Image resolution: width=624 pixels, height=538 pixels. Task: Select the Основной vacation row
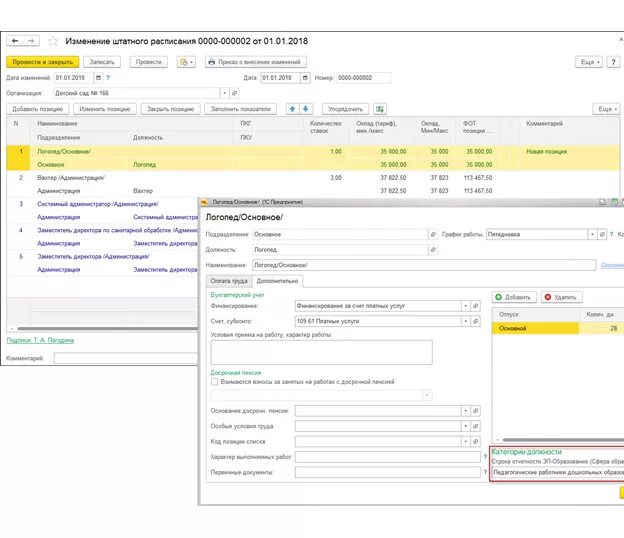pos(558,328)
